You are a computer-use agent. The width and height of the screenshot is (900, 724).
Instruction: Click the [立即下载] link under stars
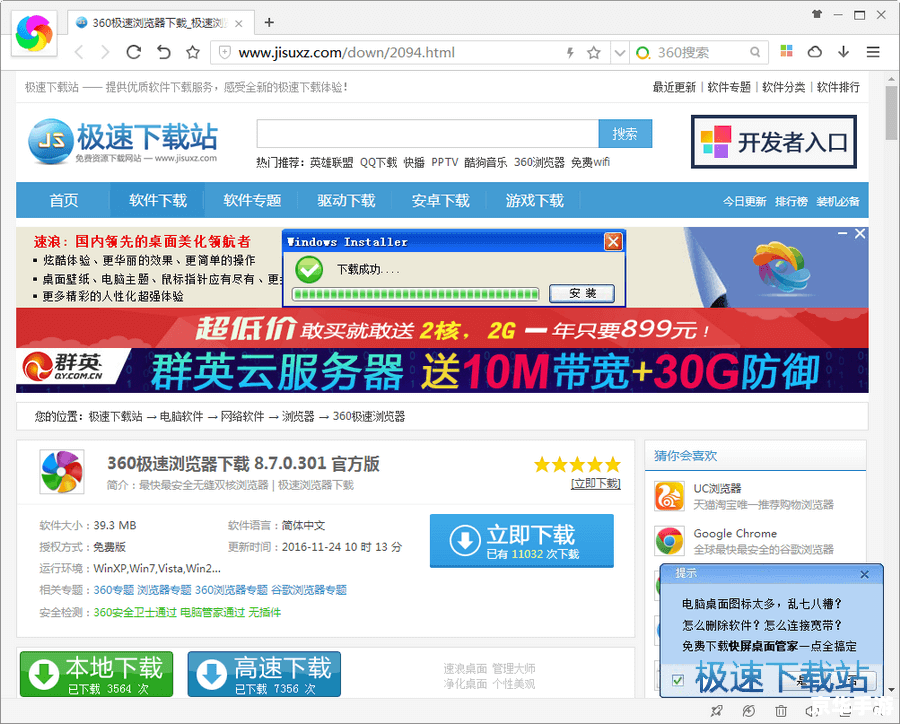point(596,483)
